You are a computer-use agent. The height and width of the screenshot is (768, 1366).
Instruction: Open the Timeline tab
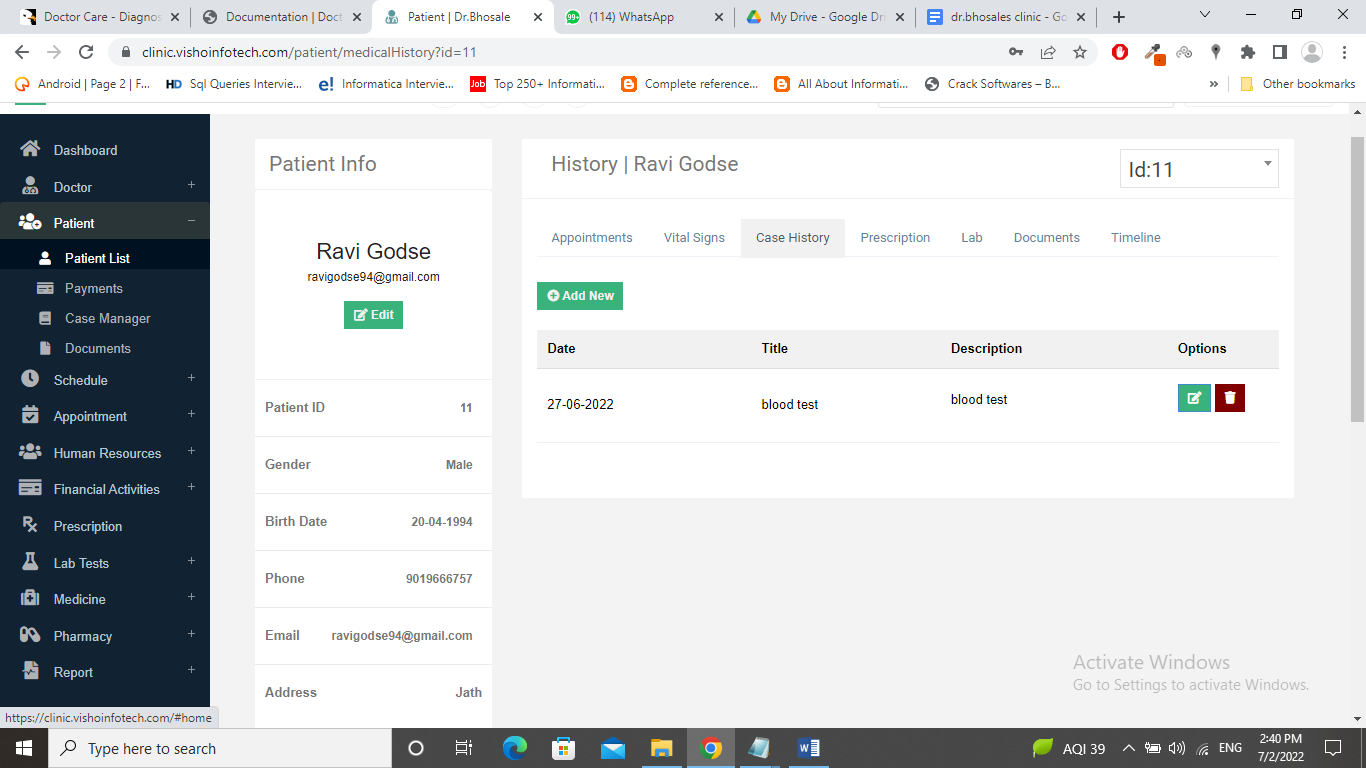pyautogui.click(x=1135, y=238)
